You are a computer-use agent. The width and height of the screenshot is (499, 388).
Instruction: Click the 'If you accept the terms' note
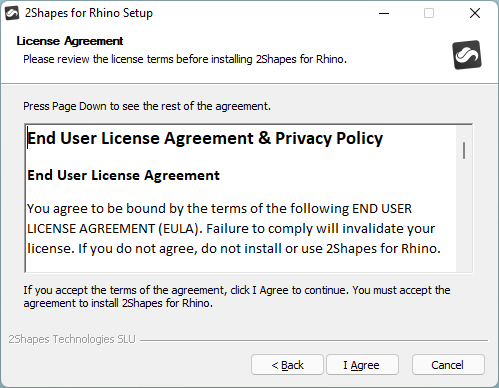tap(237, 297)
